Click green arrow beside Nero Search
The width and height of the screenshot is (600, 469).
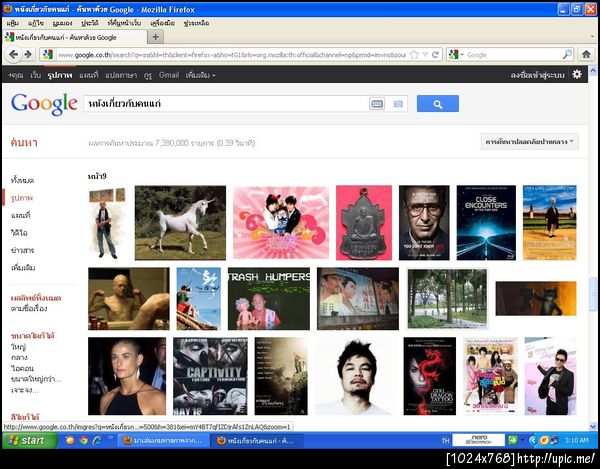[513, 440]
